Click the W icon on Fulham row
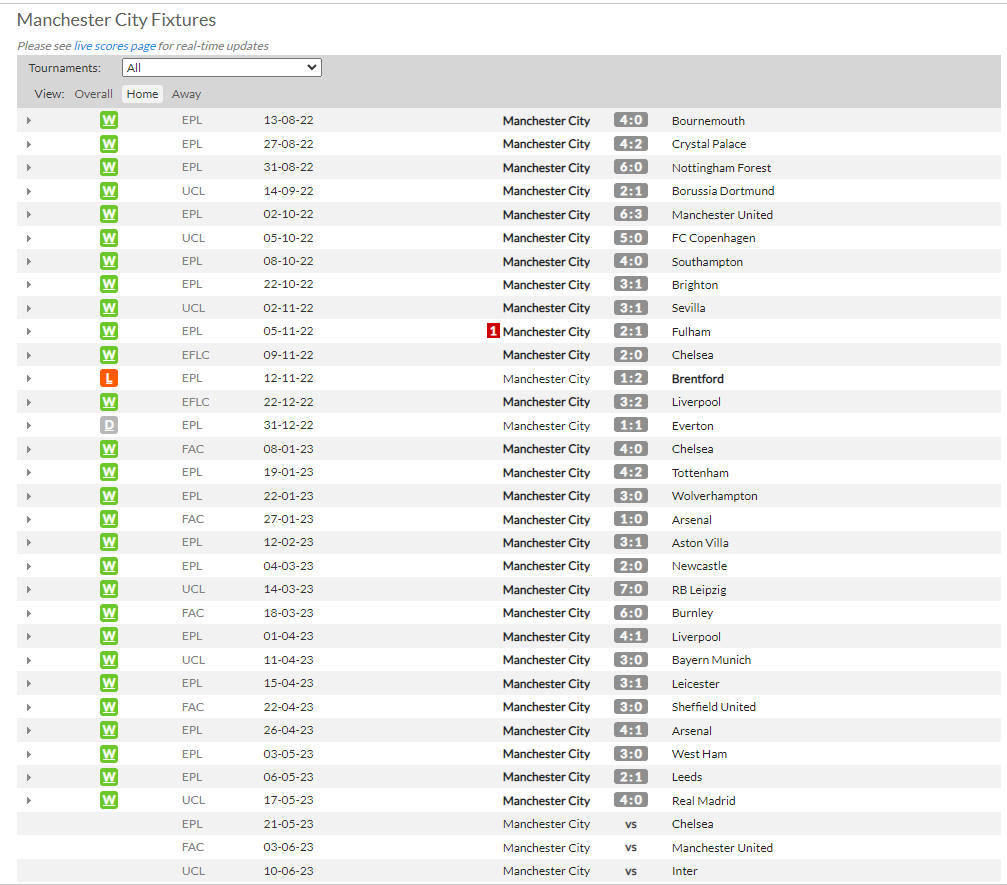Image resolution: width=1007 pixels, height=885 pixels. point(109,331)
